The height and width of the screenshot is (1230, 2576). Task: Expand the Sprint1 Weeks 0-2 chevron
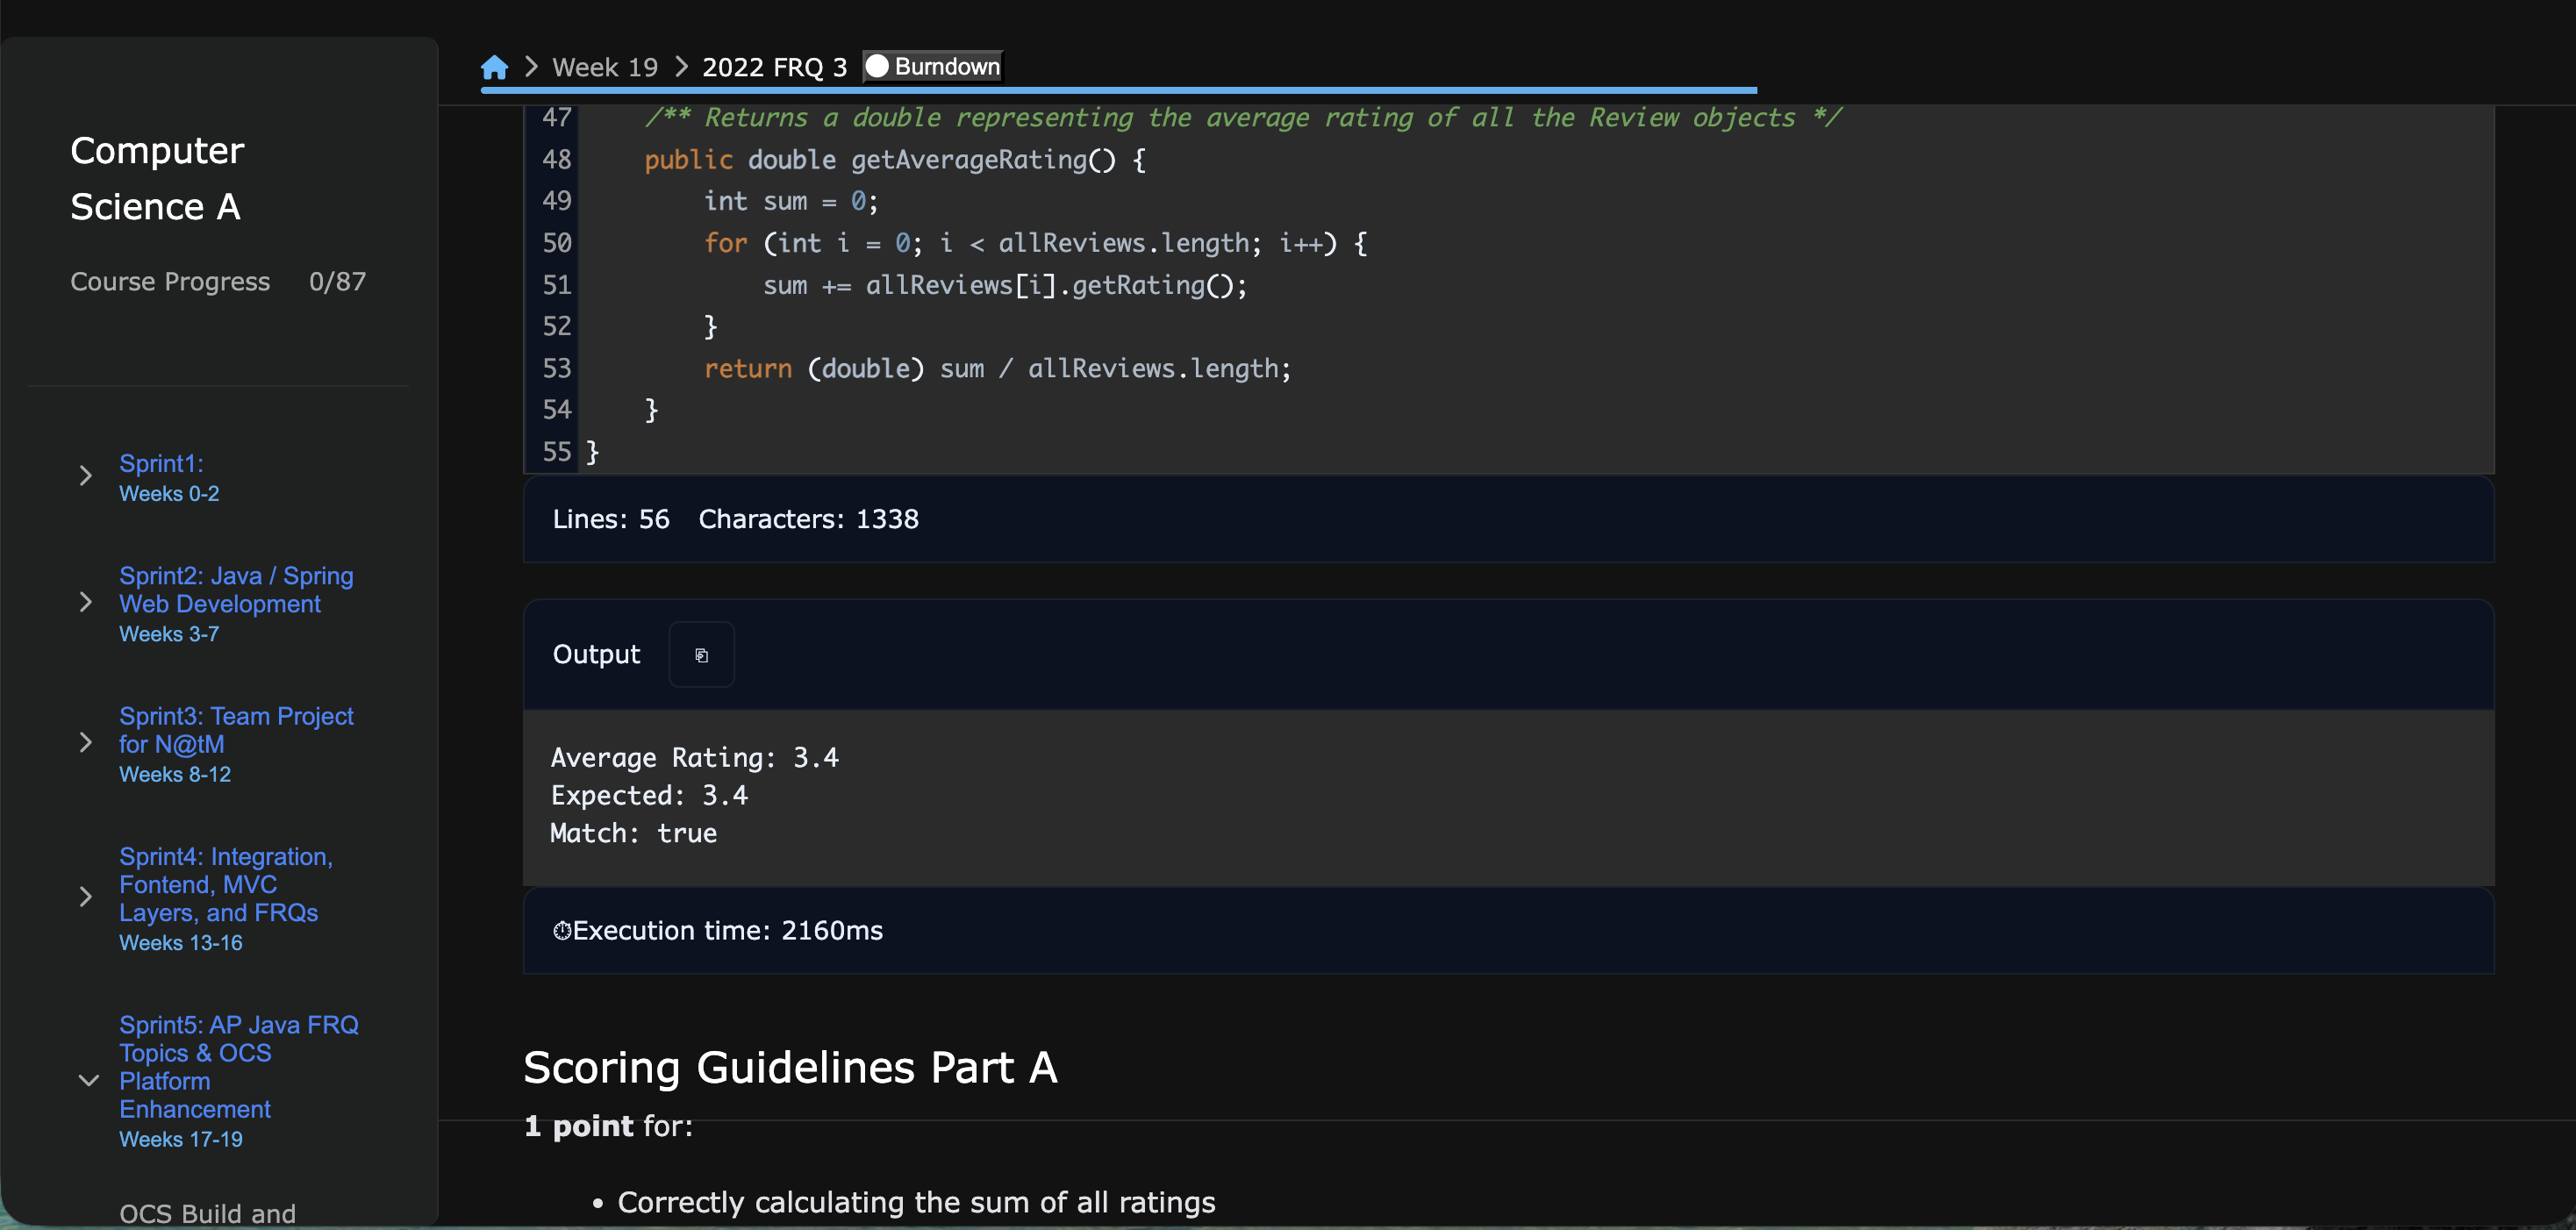[86, 476]
